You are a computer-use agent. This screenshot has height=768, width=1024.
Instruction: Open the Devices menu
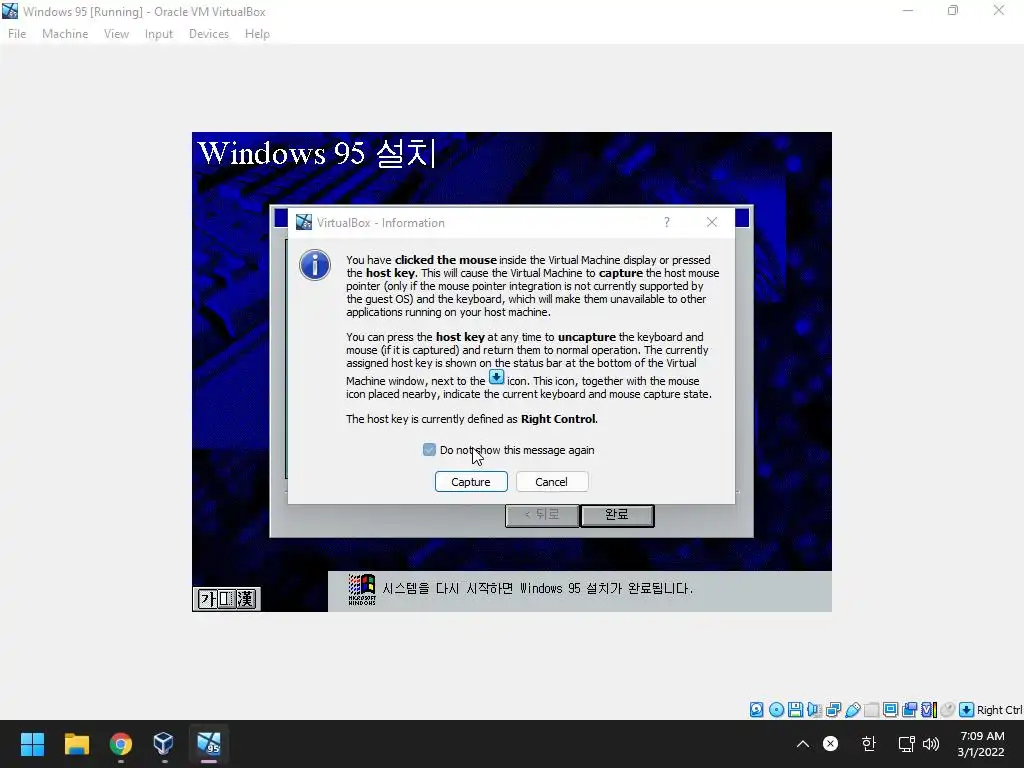tap(209, 34)
